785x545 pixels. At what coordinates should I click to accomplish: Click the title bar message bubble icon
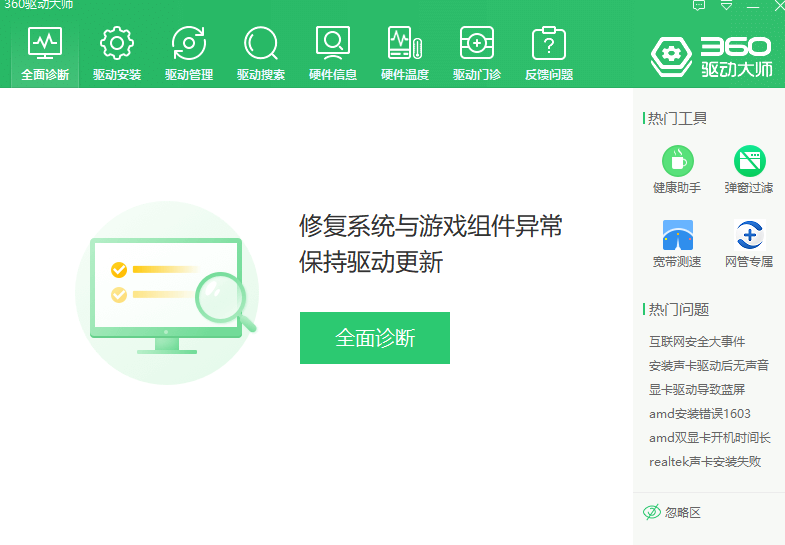(x=699, y=5)
